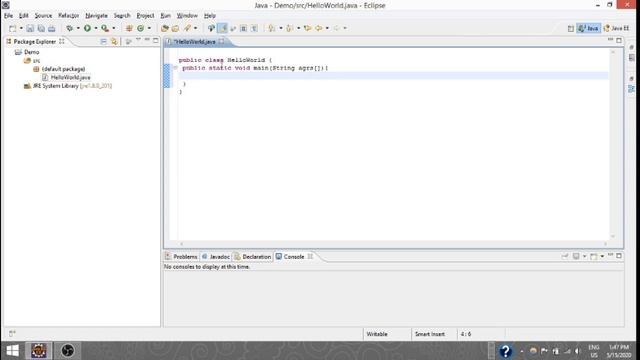Click the New Java Package icon

point(129,28)
